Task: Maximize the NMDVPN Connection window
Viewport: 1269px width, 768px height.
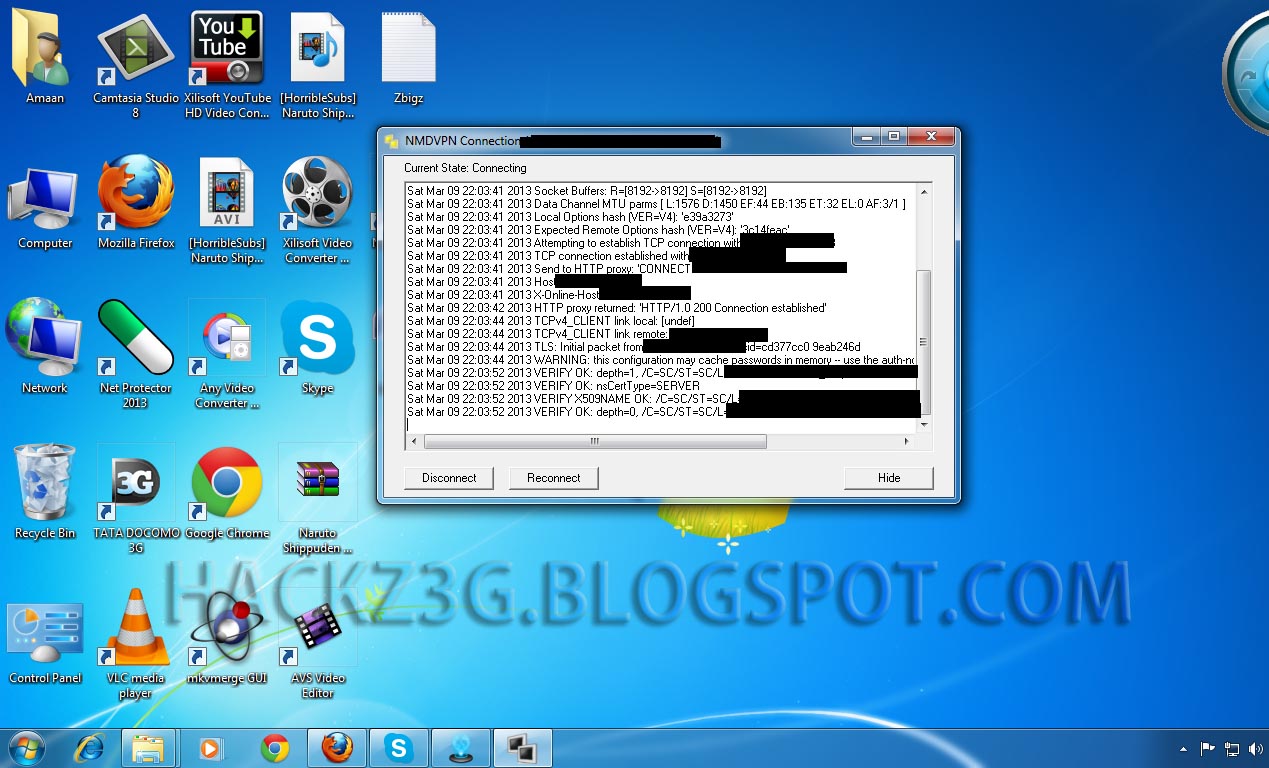Action: (x=894, y=137)
